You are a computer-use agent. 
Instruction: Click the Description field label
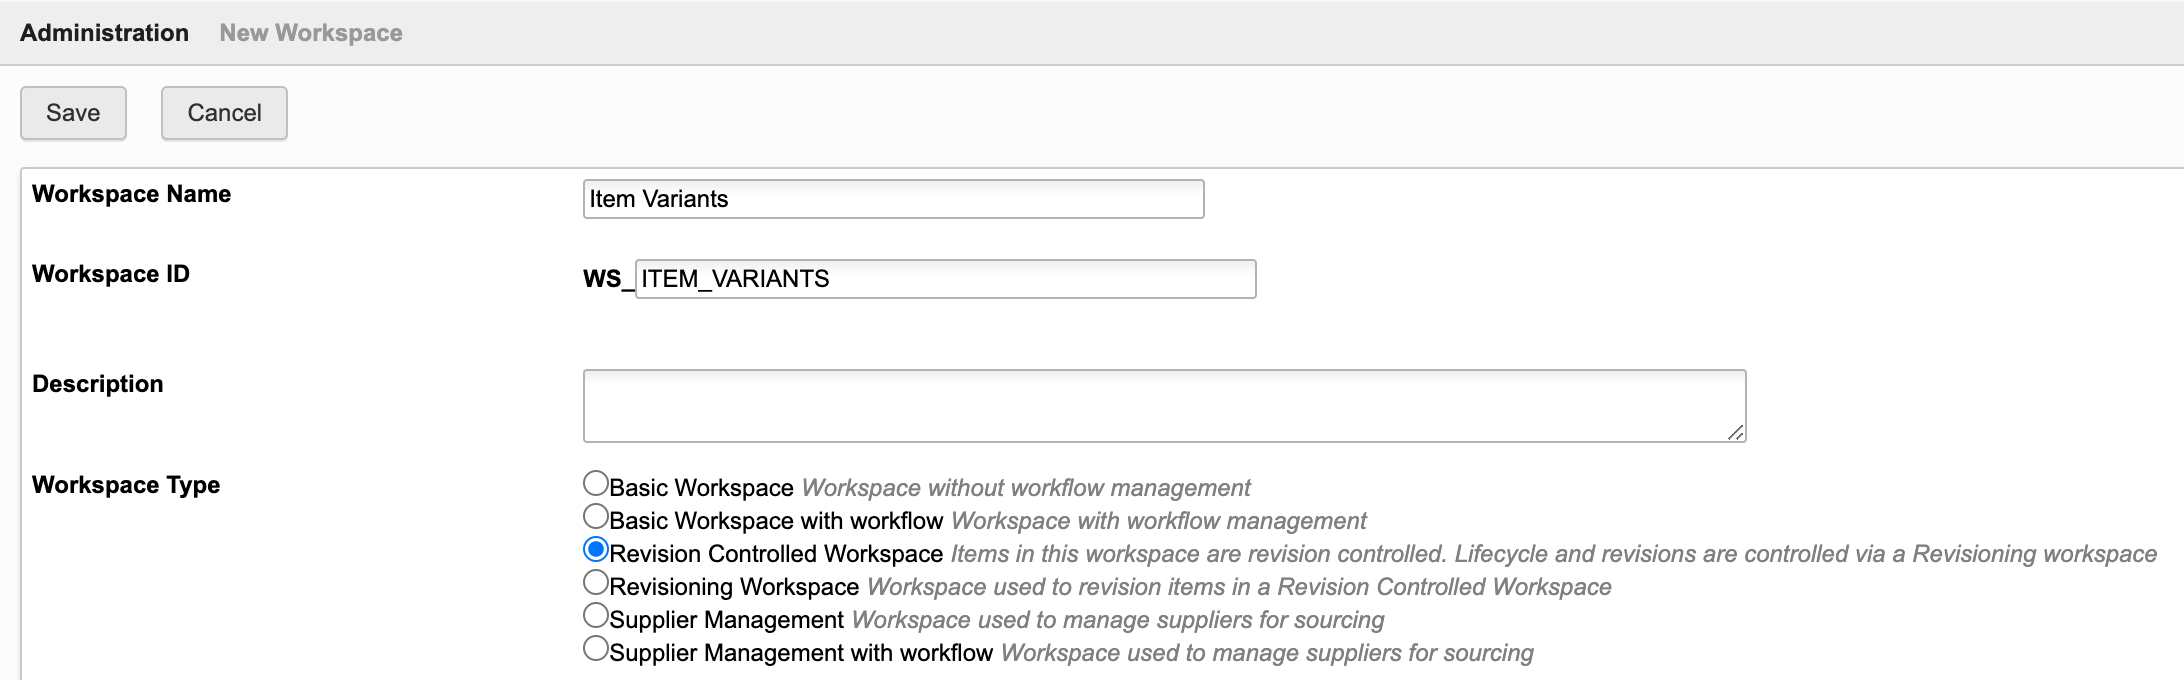97,384
